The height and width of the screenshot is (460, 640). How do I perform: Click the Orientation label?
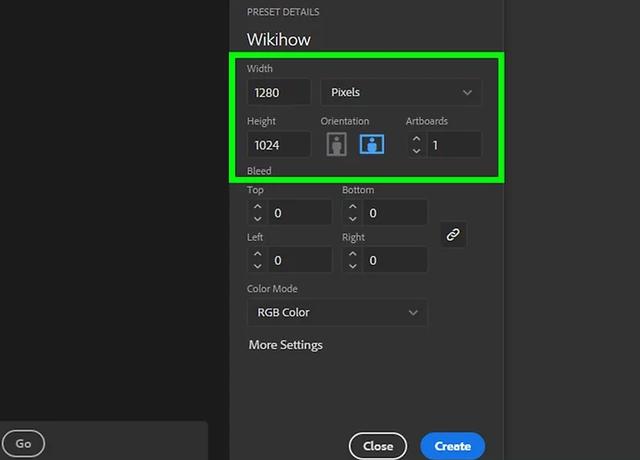pos(344,121)
